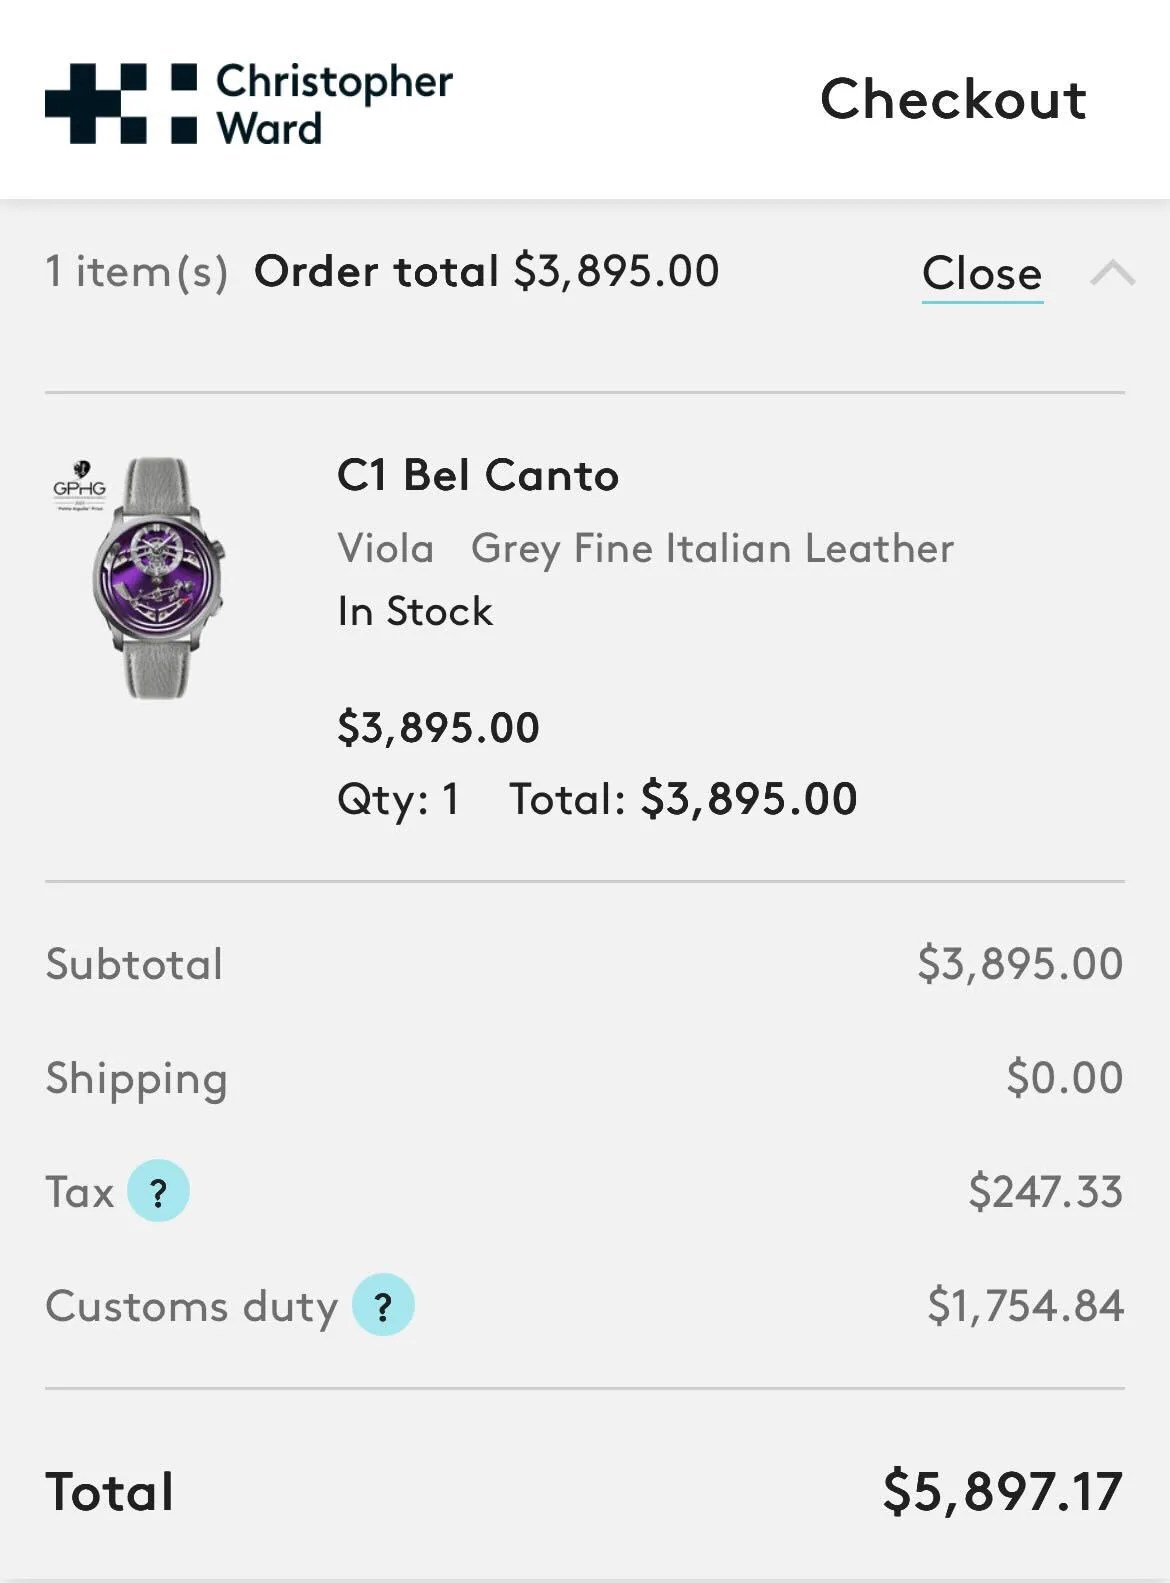Open the Tax help question mark
Screen dimensions: 1170x1583
tap(158, 1191)
